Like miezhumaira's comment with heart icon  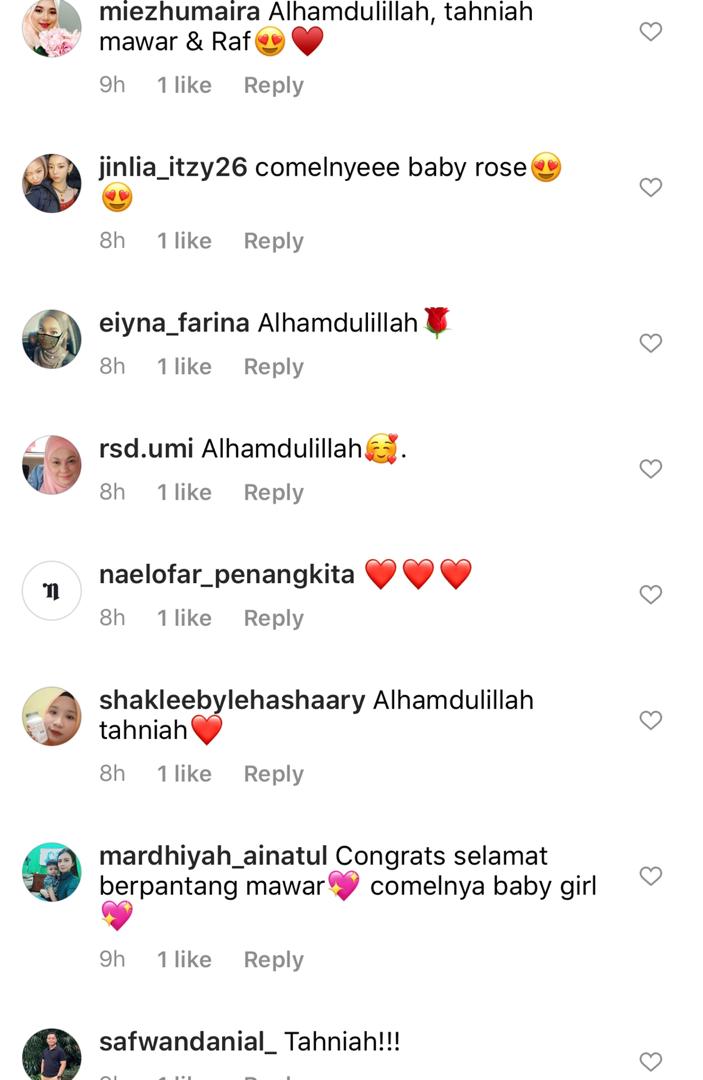[x=651, y=32]
